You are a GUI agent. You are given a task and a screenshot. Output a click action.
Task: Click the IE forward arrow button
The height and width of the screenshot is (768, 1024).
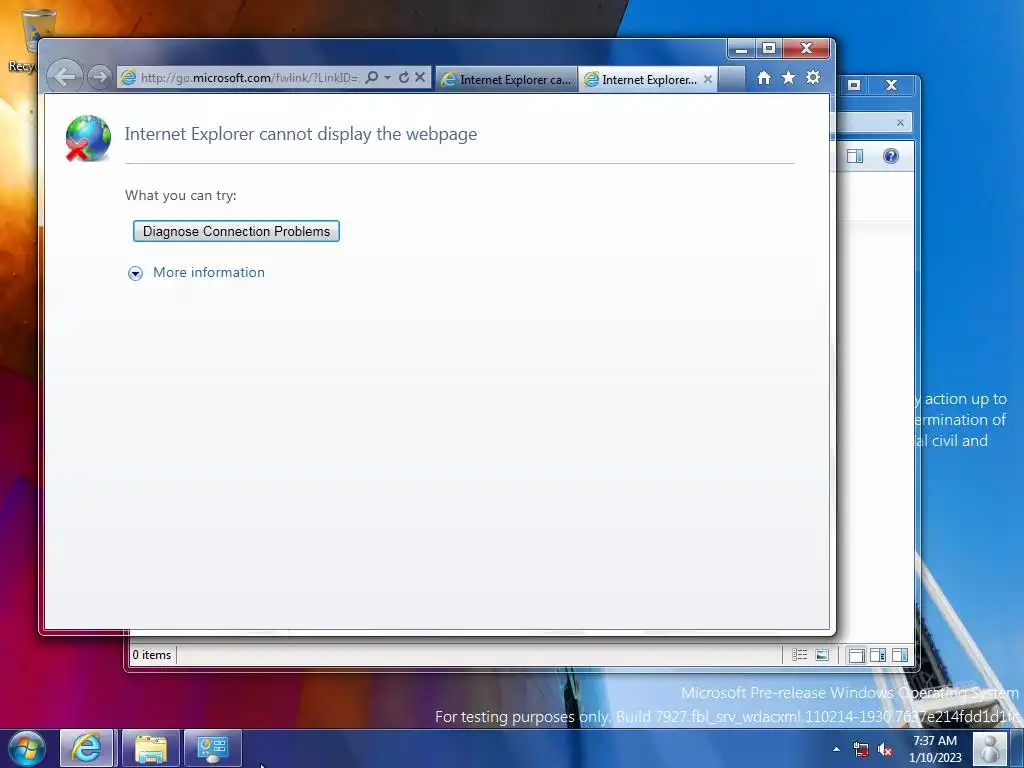tap(99, 77)
